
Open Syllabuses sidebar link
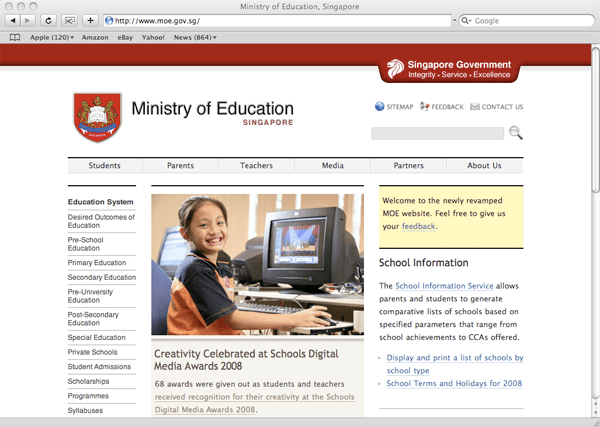[85, 411]
